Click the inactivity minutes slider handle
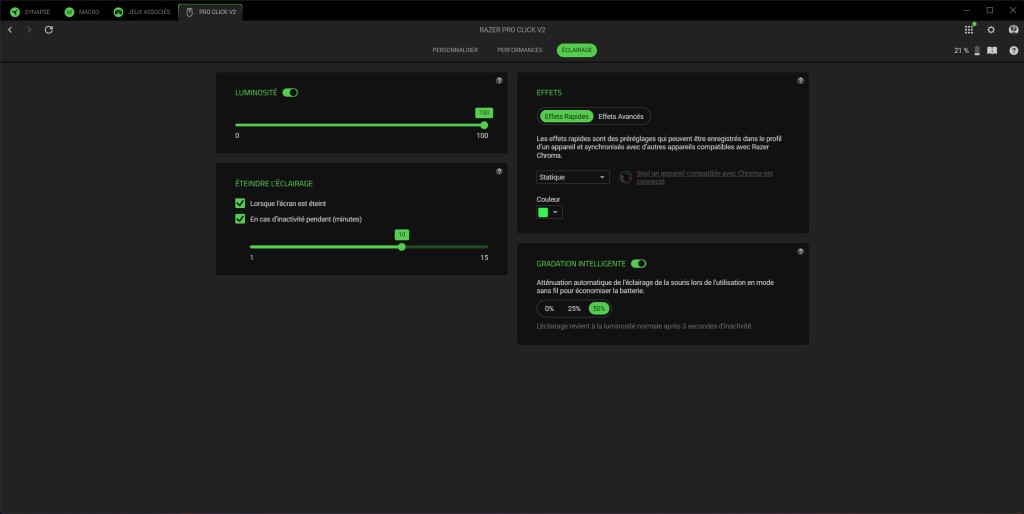Viewport: 1024px width, 514px height. tap(402, 247)
